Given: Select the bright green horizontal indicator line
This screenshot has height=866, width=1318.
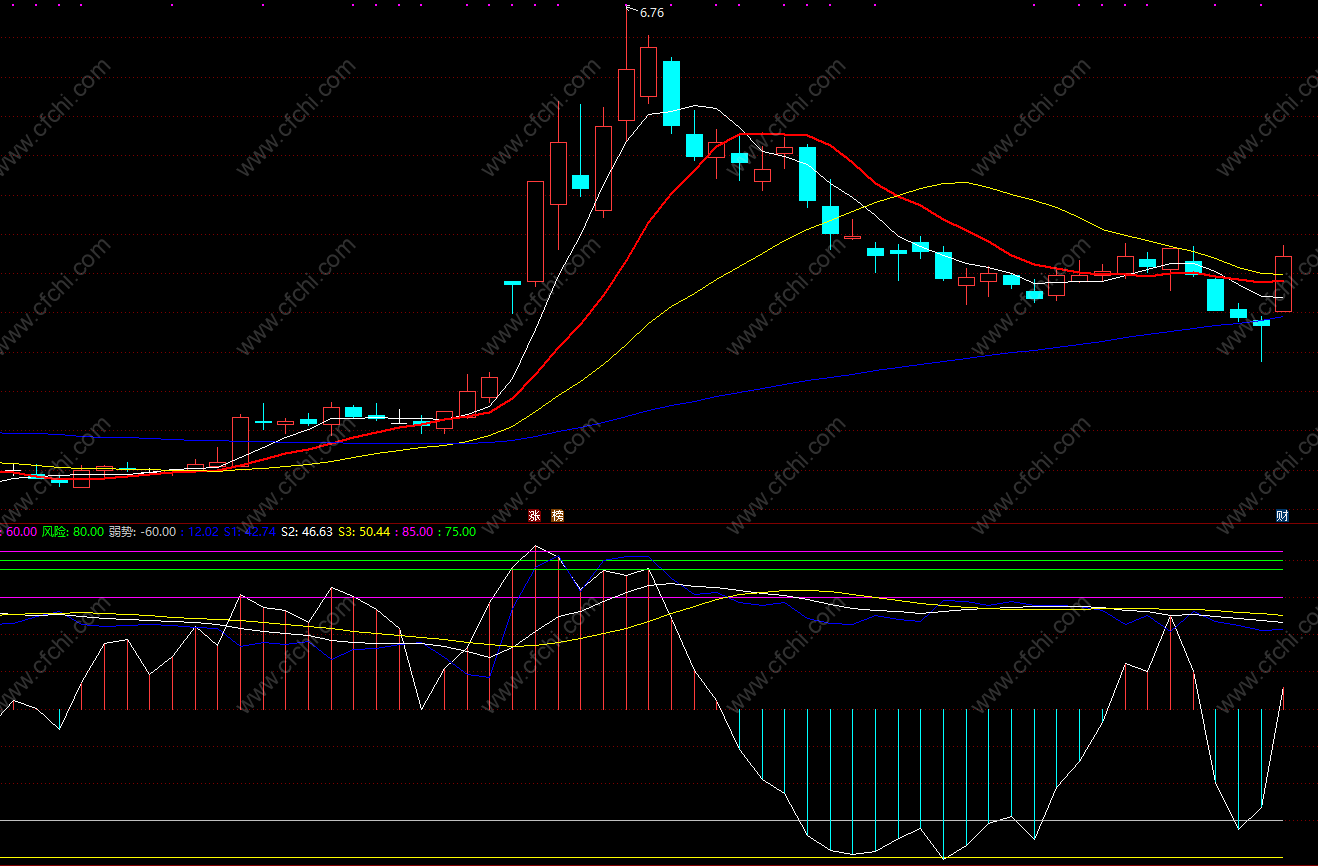Looking at the screenshot, I should pos(640,561).
